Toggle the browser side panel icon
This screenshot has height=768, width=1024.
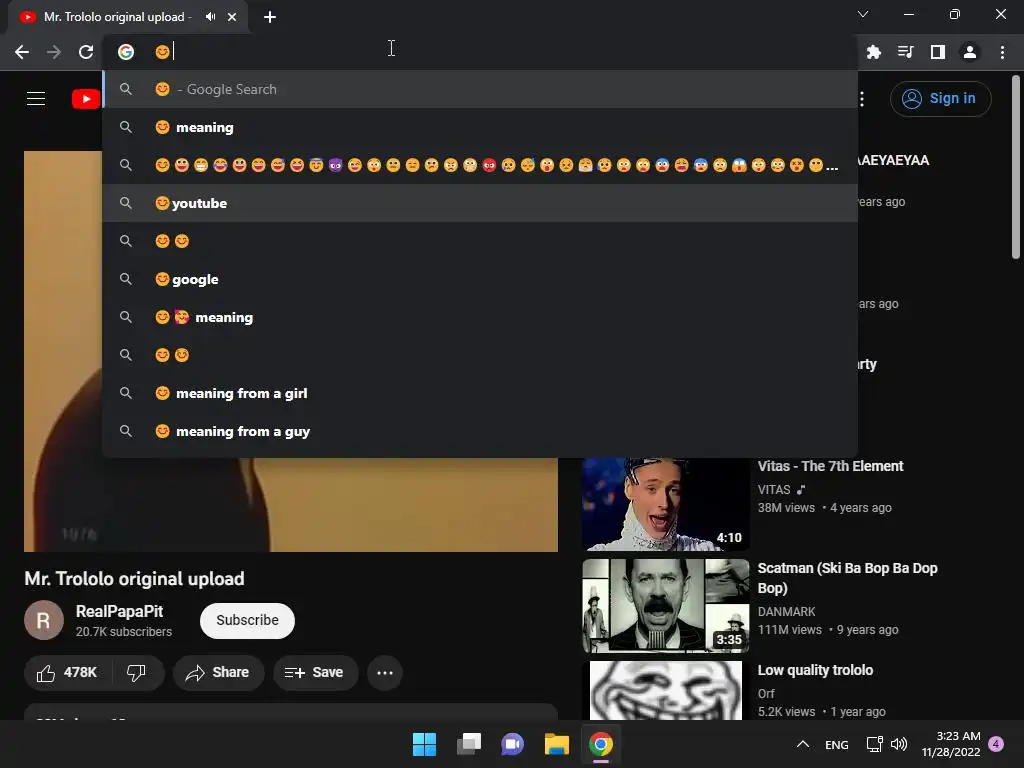938,52
